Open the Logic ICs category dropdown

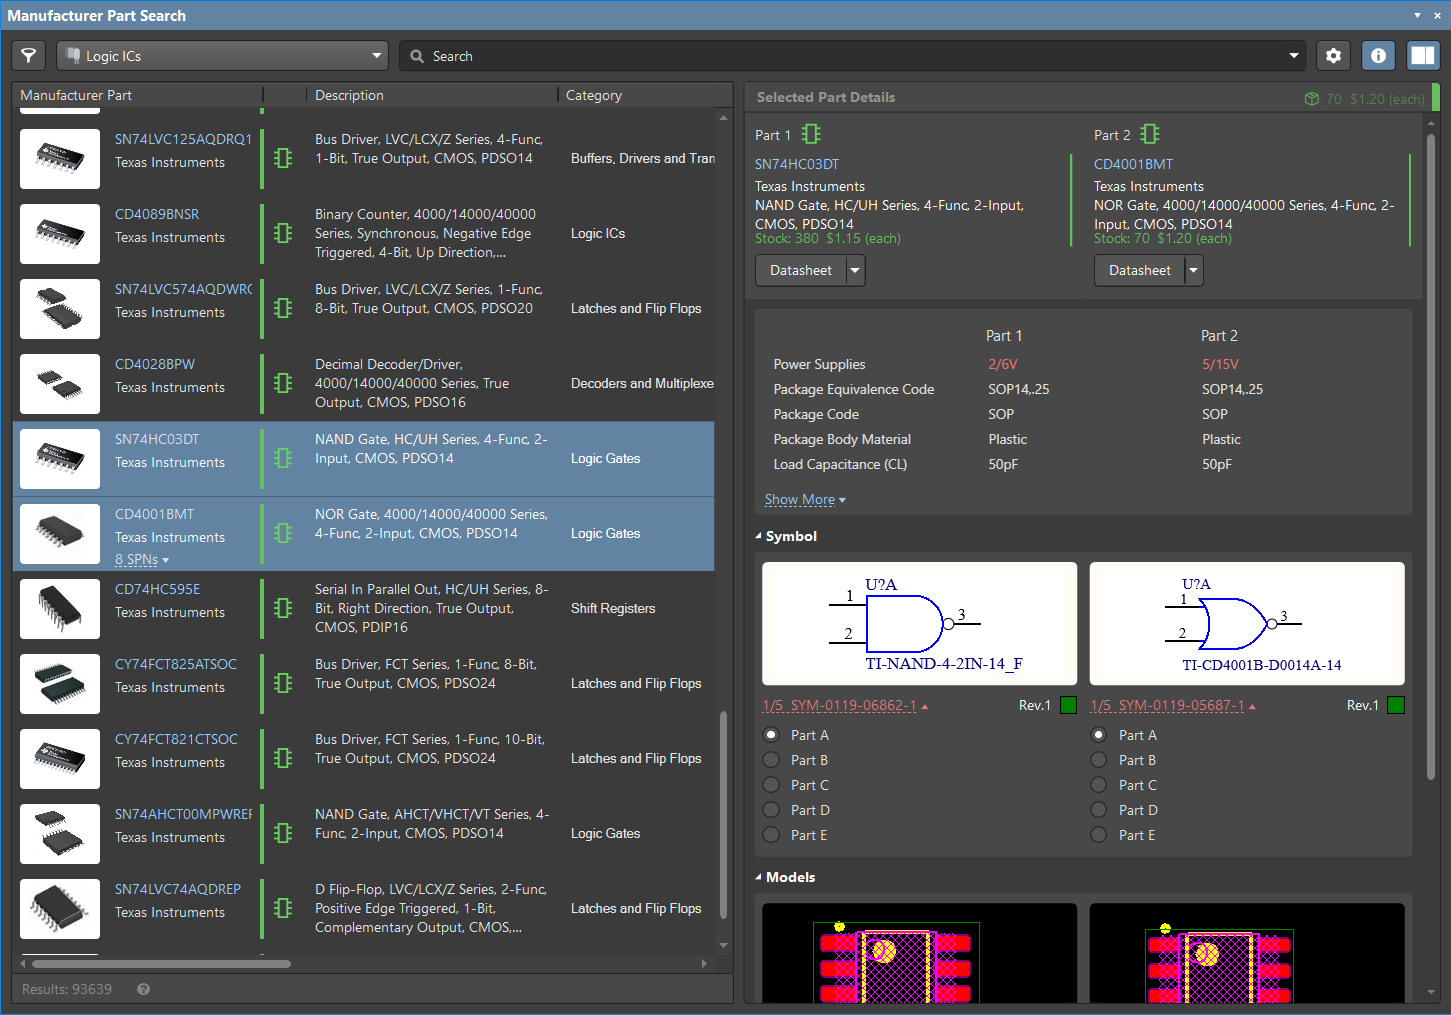(x=222, y=56)
